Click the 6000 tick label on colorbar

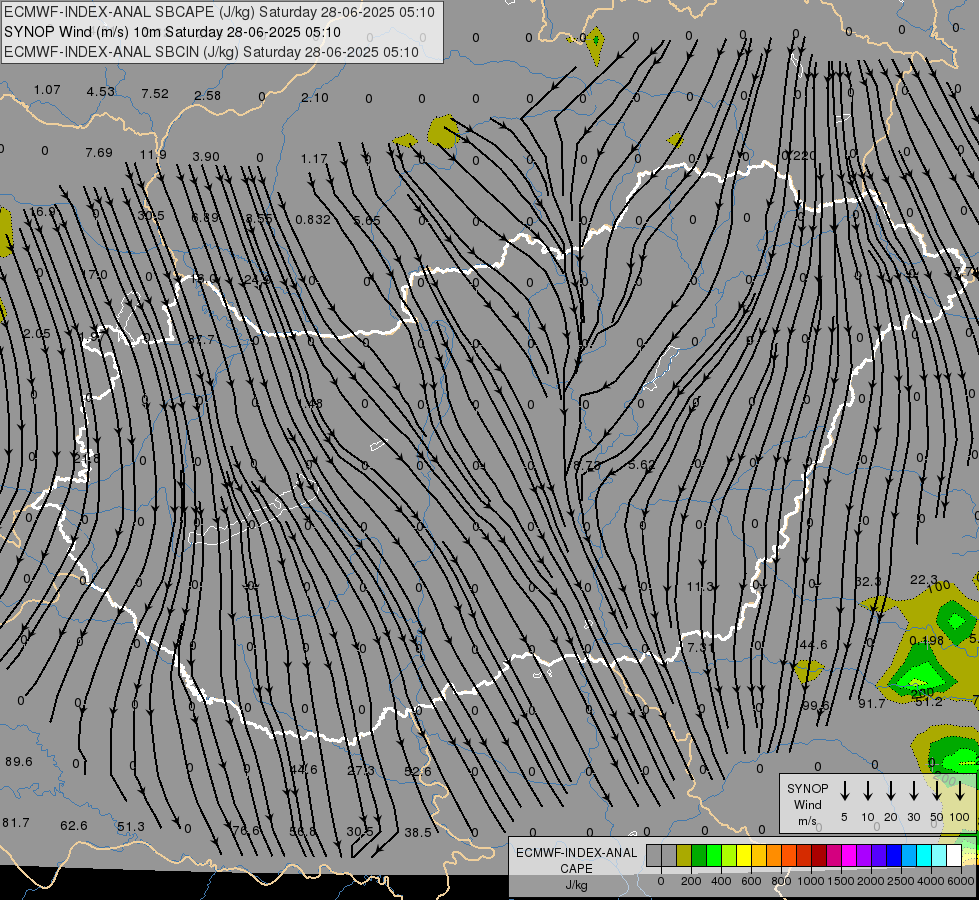click(961, 881)
